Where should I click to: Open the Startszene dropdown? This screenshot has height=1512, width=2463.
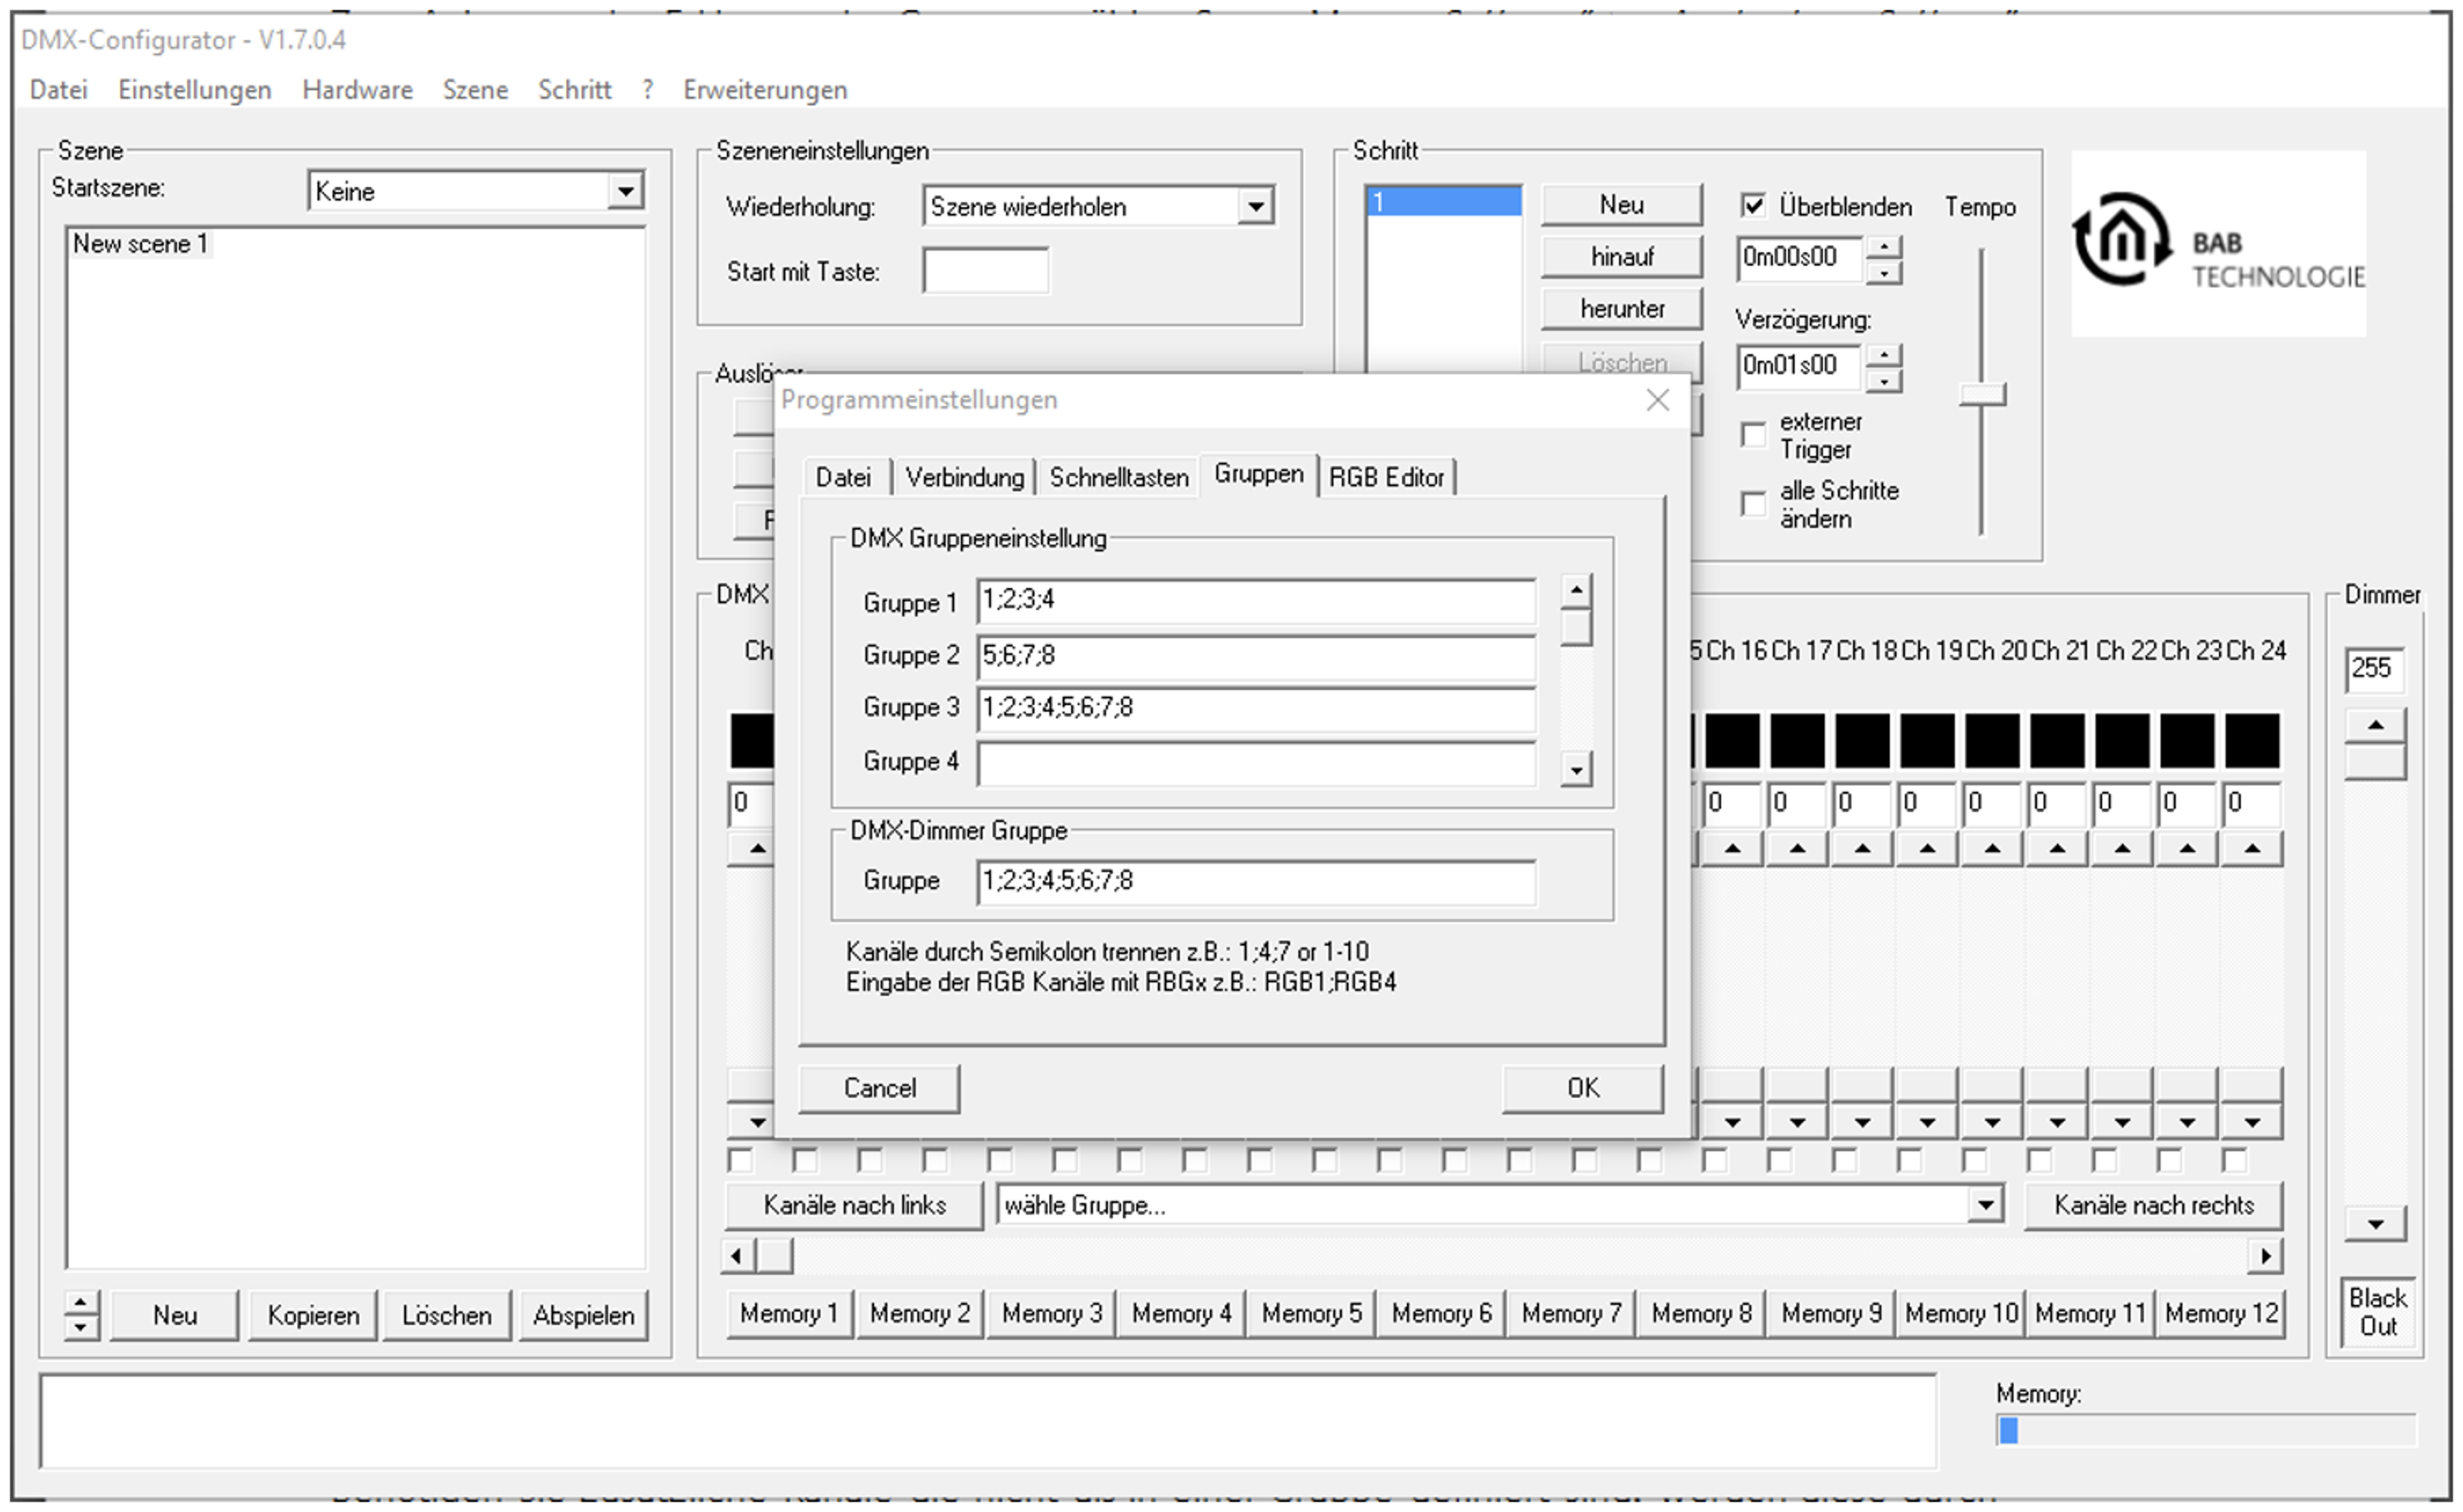pyautogui.click(x=625, y=191)
